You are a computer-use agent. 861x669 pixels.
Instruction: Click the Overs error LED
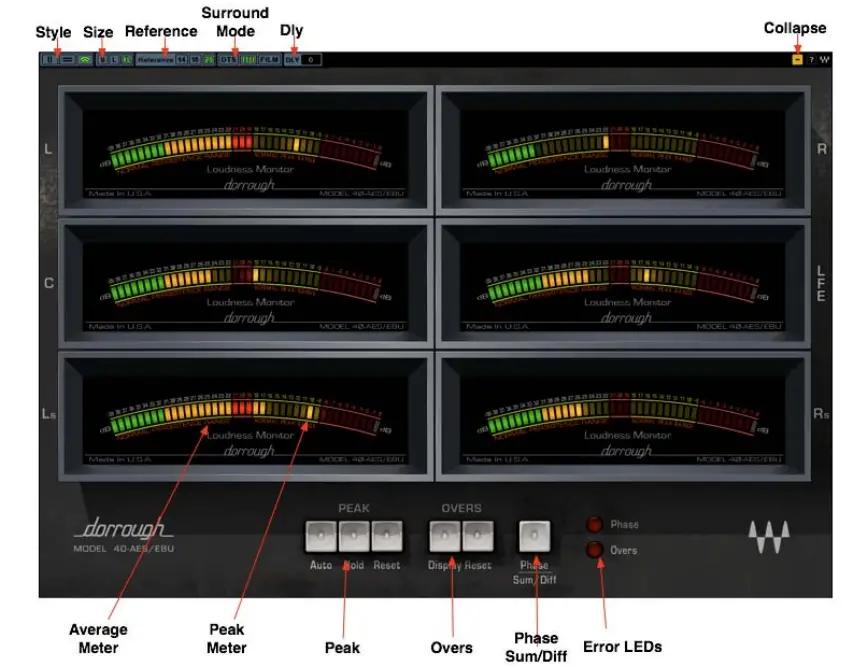[593, 547]
